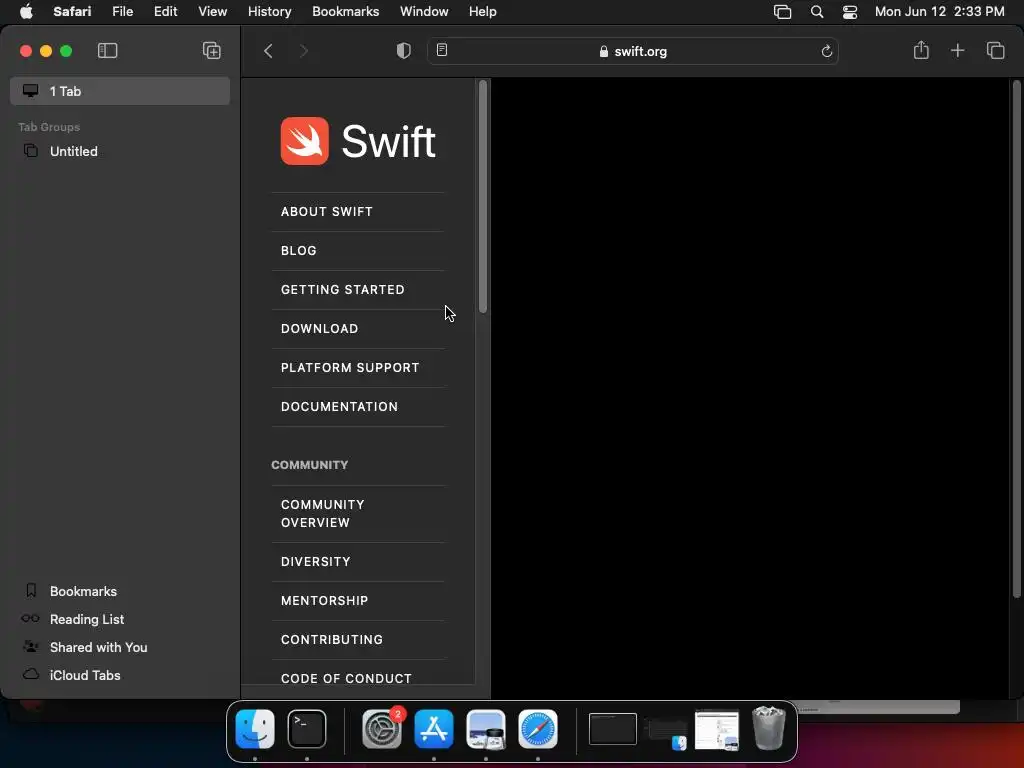1024x768 pixels.
Task: Click the screen mirroring menu bar icon
Action: pos(782,12)
